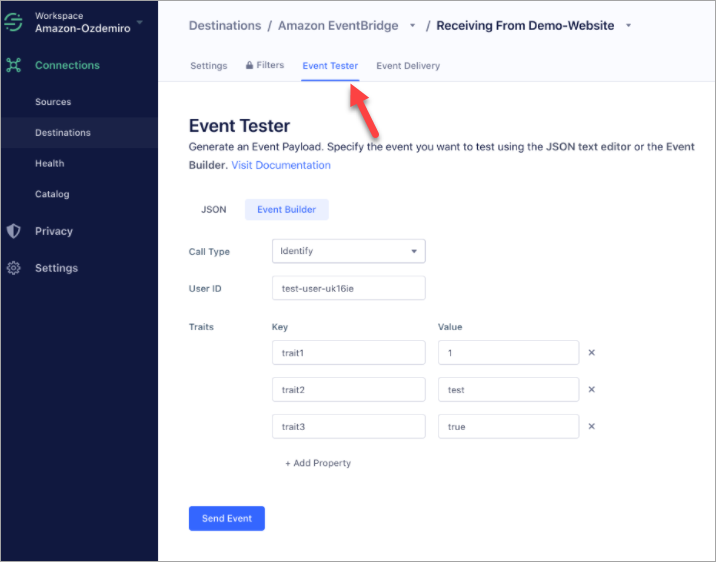Open the Settings tab
Viewport: 716px width, 562px height.
tap(209, 66)
